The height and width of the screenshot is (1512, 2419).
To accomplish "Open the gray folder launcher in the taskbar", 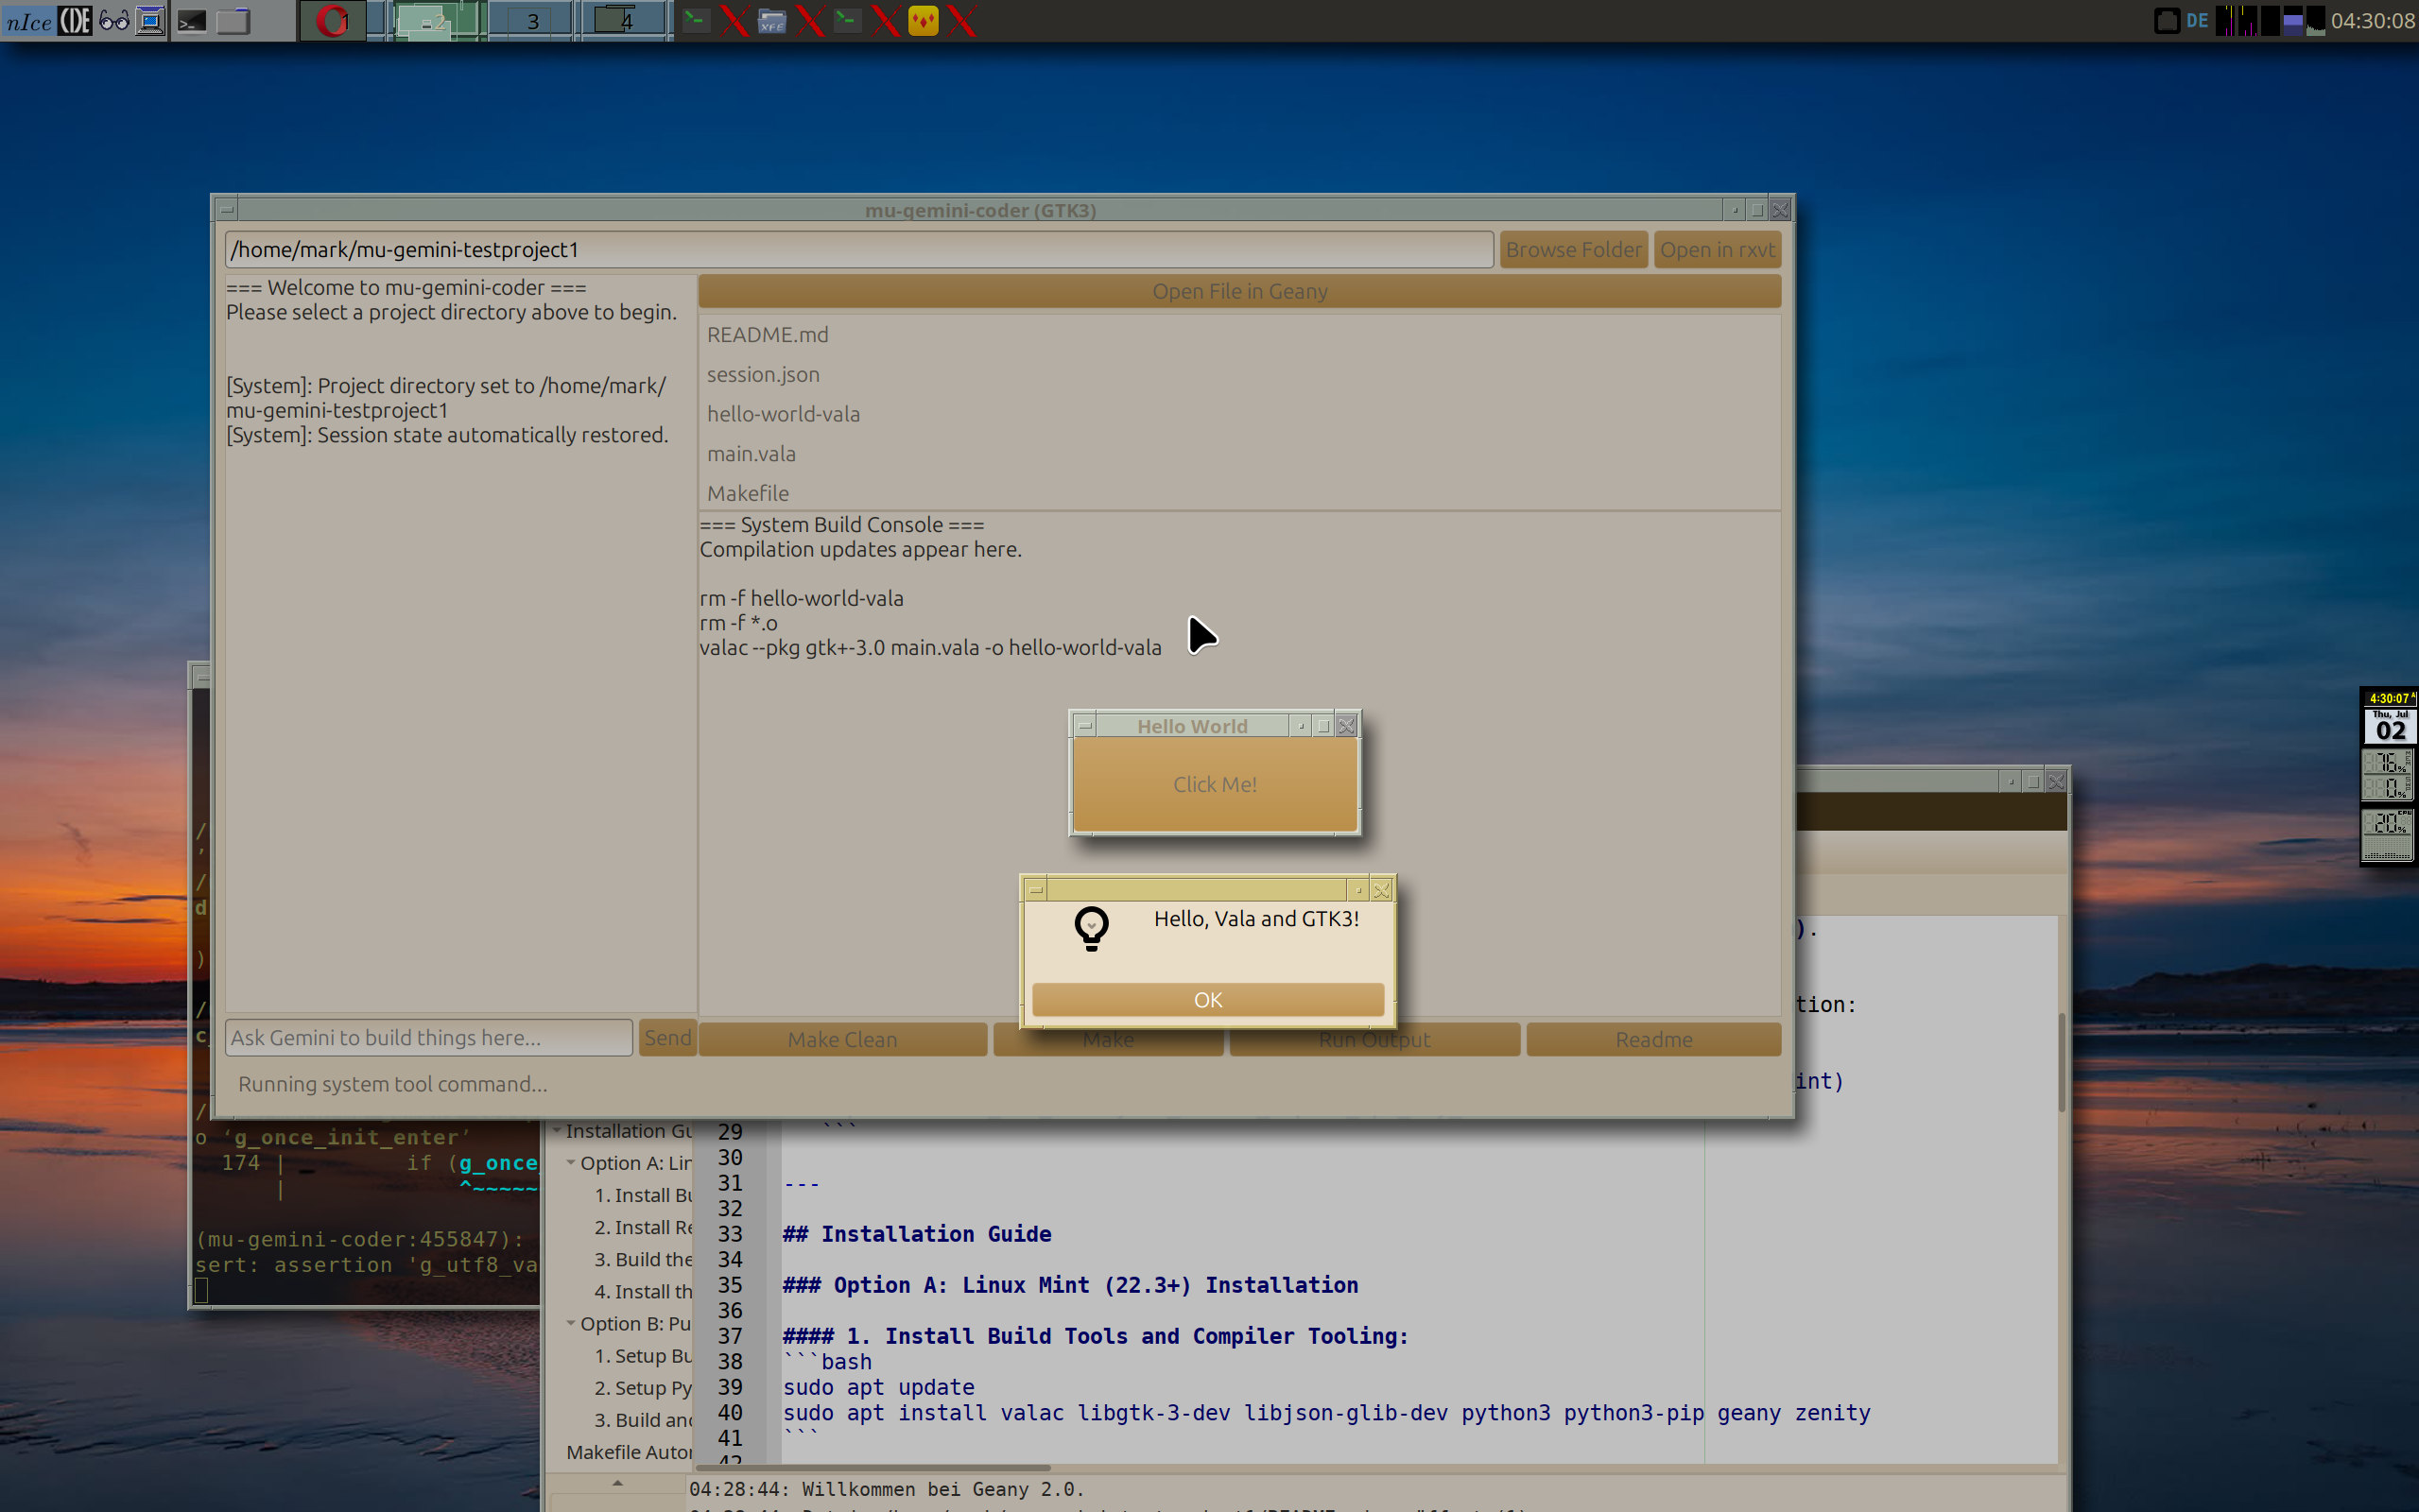I will click(x=233, y=21).
